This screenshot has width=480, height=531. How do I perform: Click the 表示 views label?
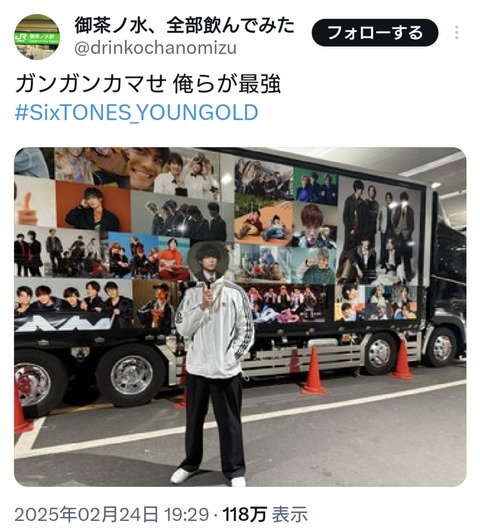point(290,514)
